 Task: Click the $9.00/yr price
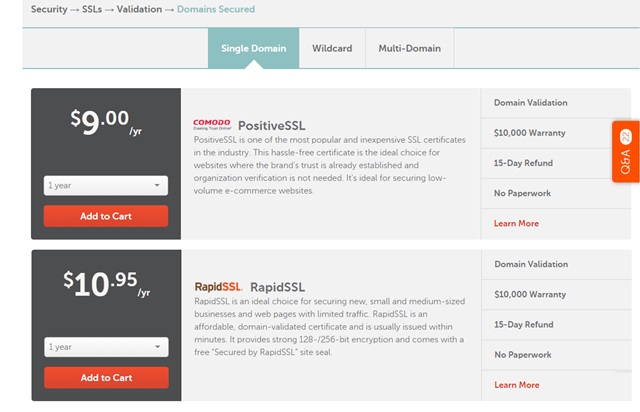(x=106, y=122)
